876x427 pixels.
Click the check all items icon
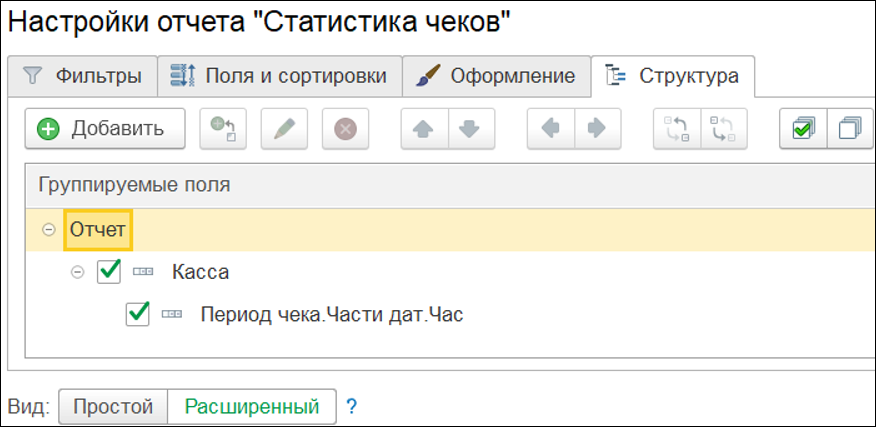click(803, 129)
